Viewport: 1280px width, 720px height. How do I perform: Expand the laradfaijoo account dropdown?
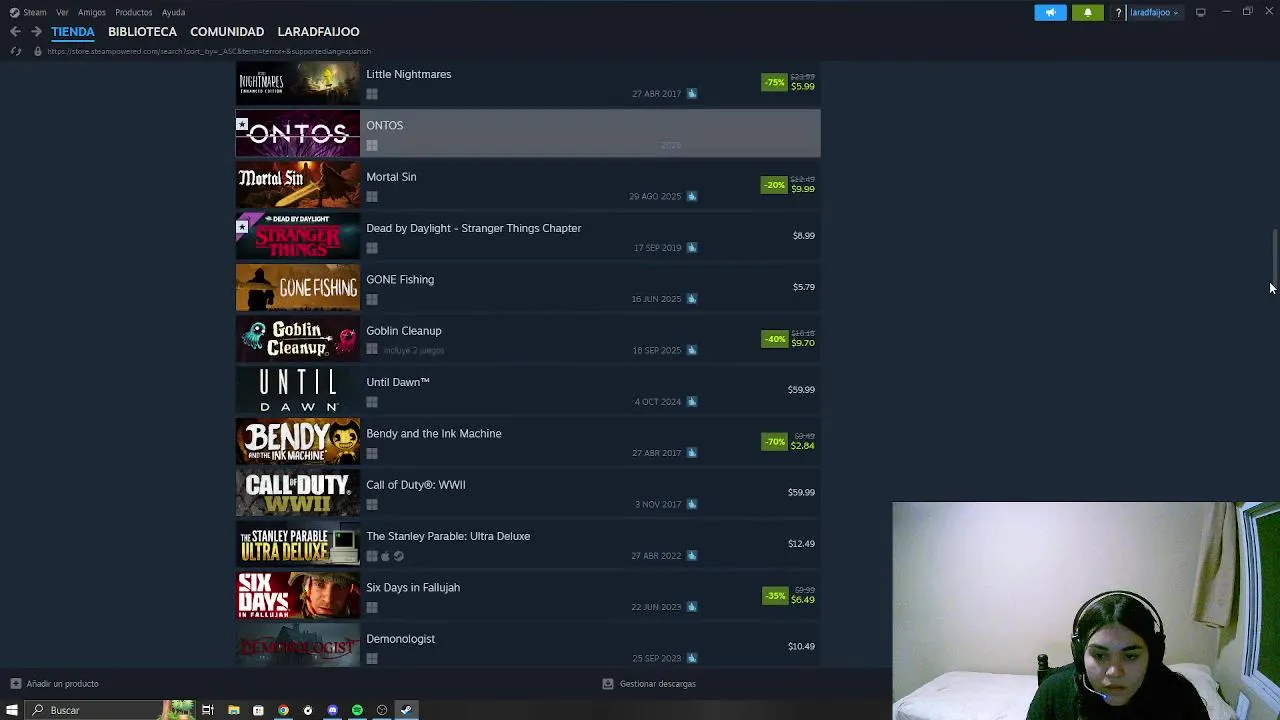tap(1154, 12)
